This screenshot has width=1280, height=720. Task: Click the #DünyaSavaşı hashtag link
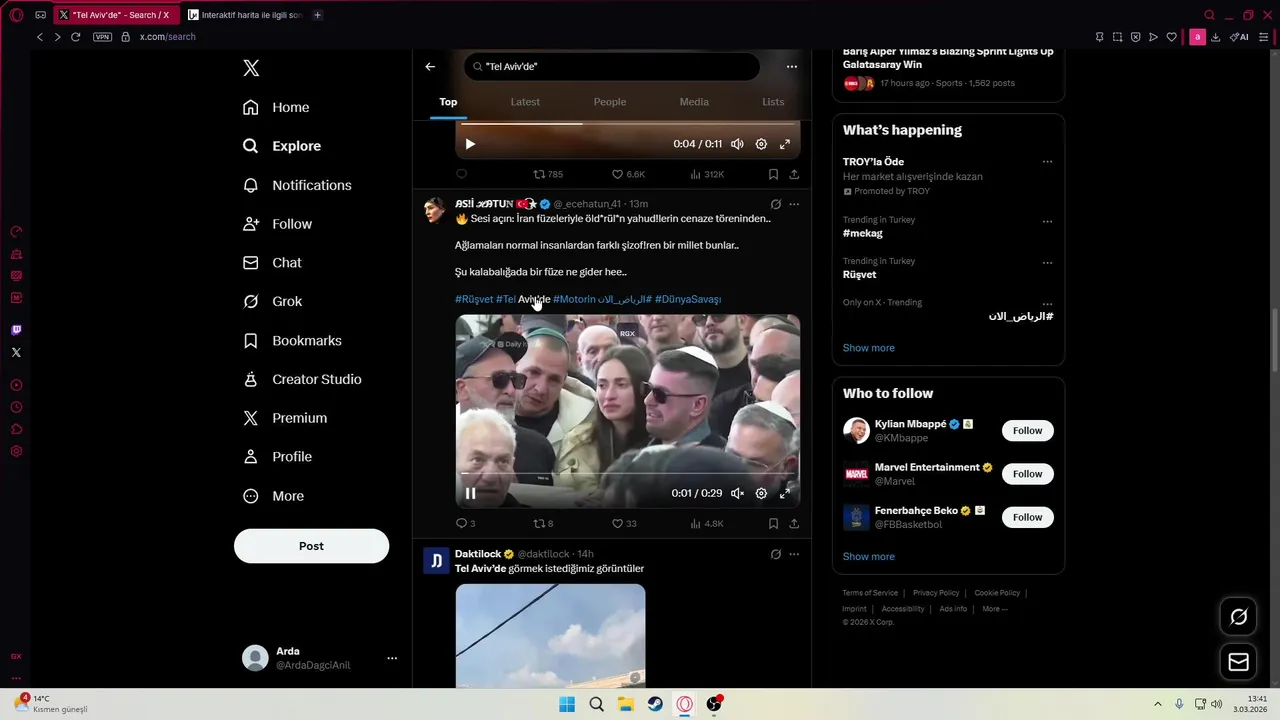pyautogui.click(x=688, y=299)
